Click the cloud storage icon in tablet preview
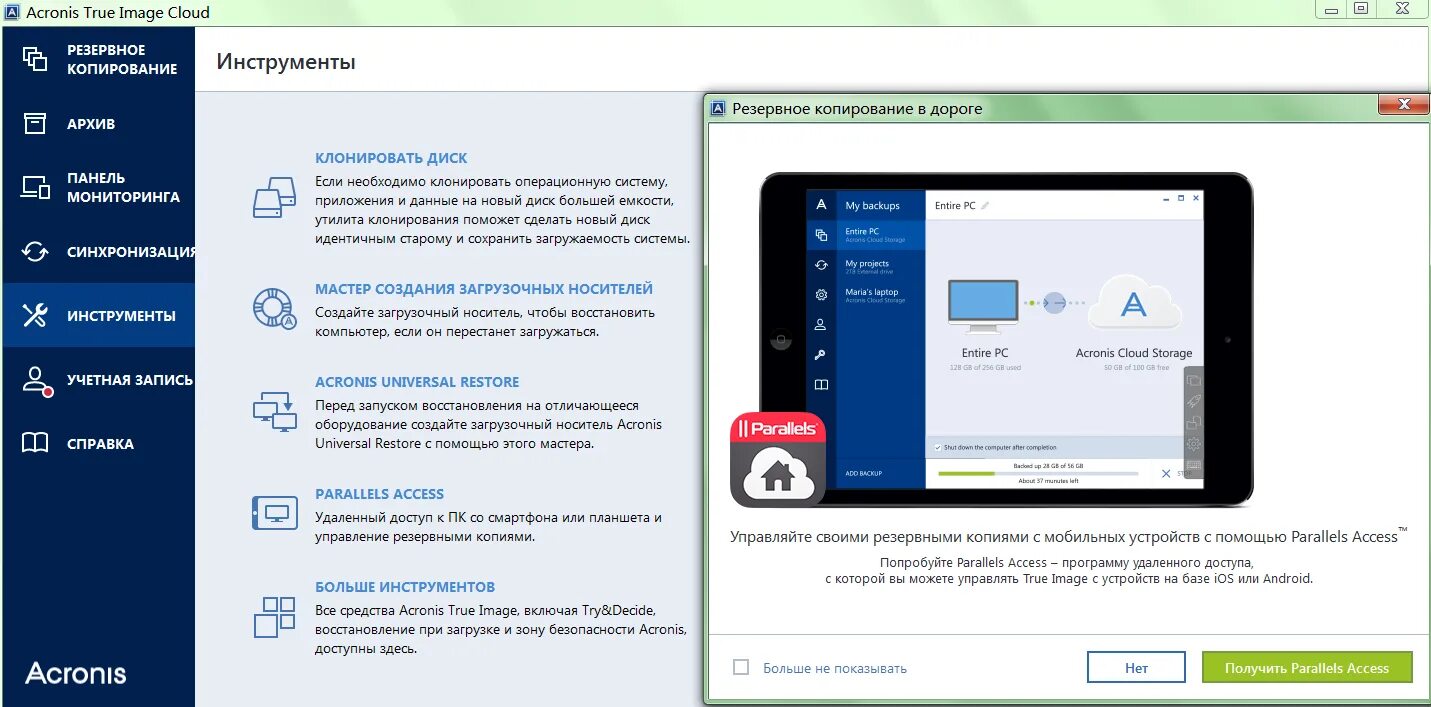The width and height of the screenshot is (1431, 707). click(1133, 302)
